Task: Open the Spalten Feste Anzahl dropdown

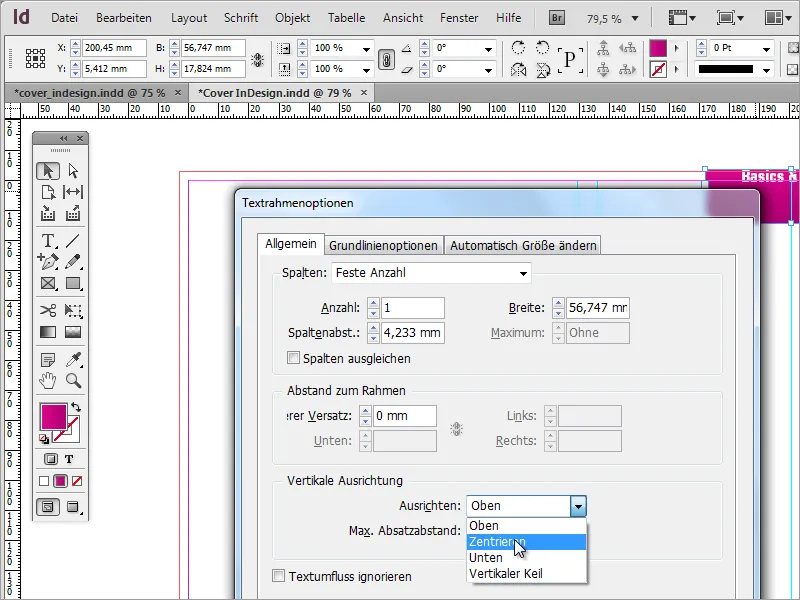Action: coord(431,273)
